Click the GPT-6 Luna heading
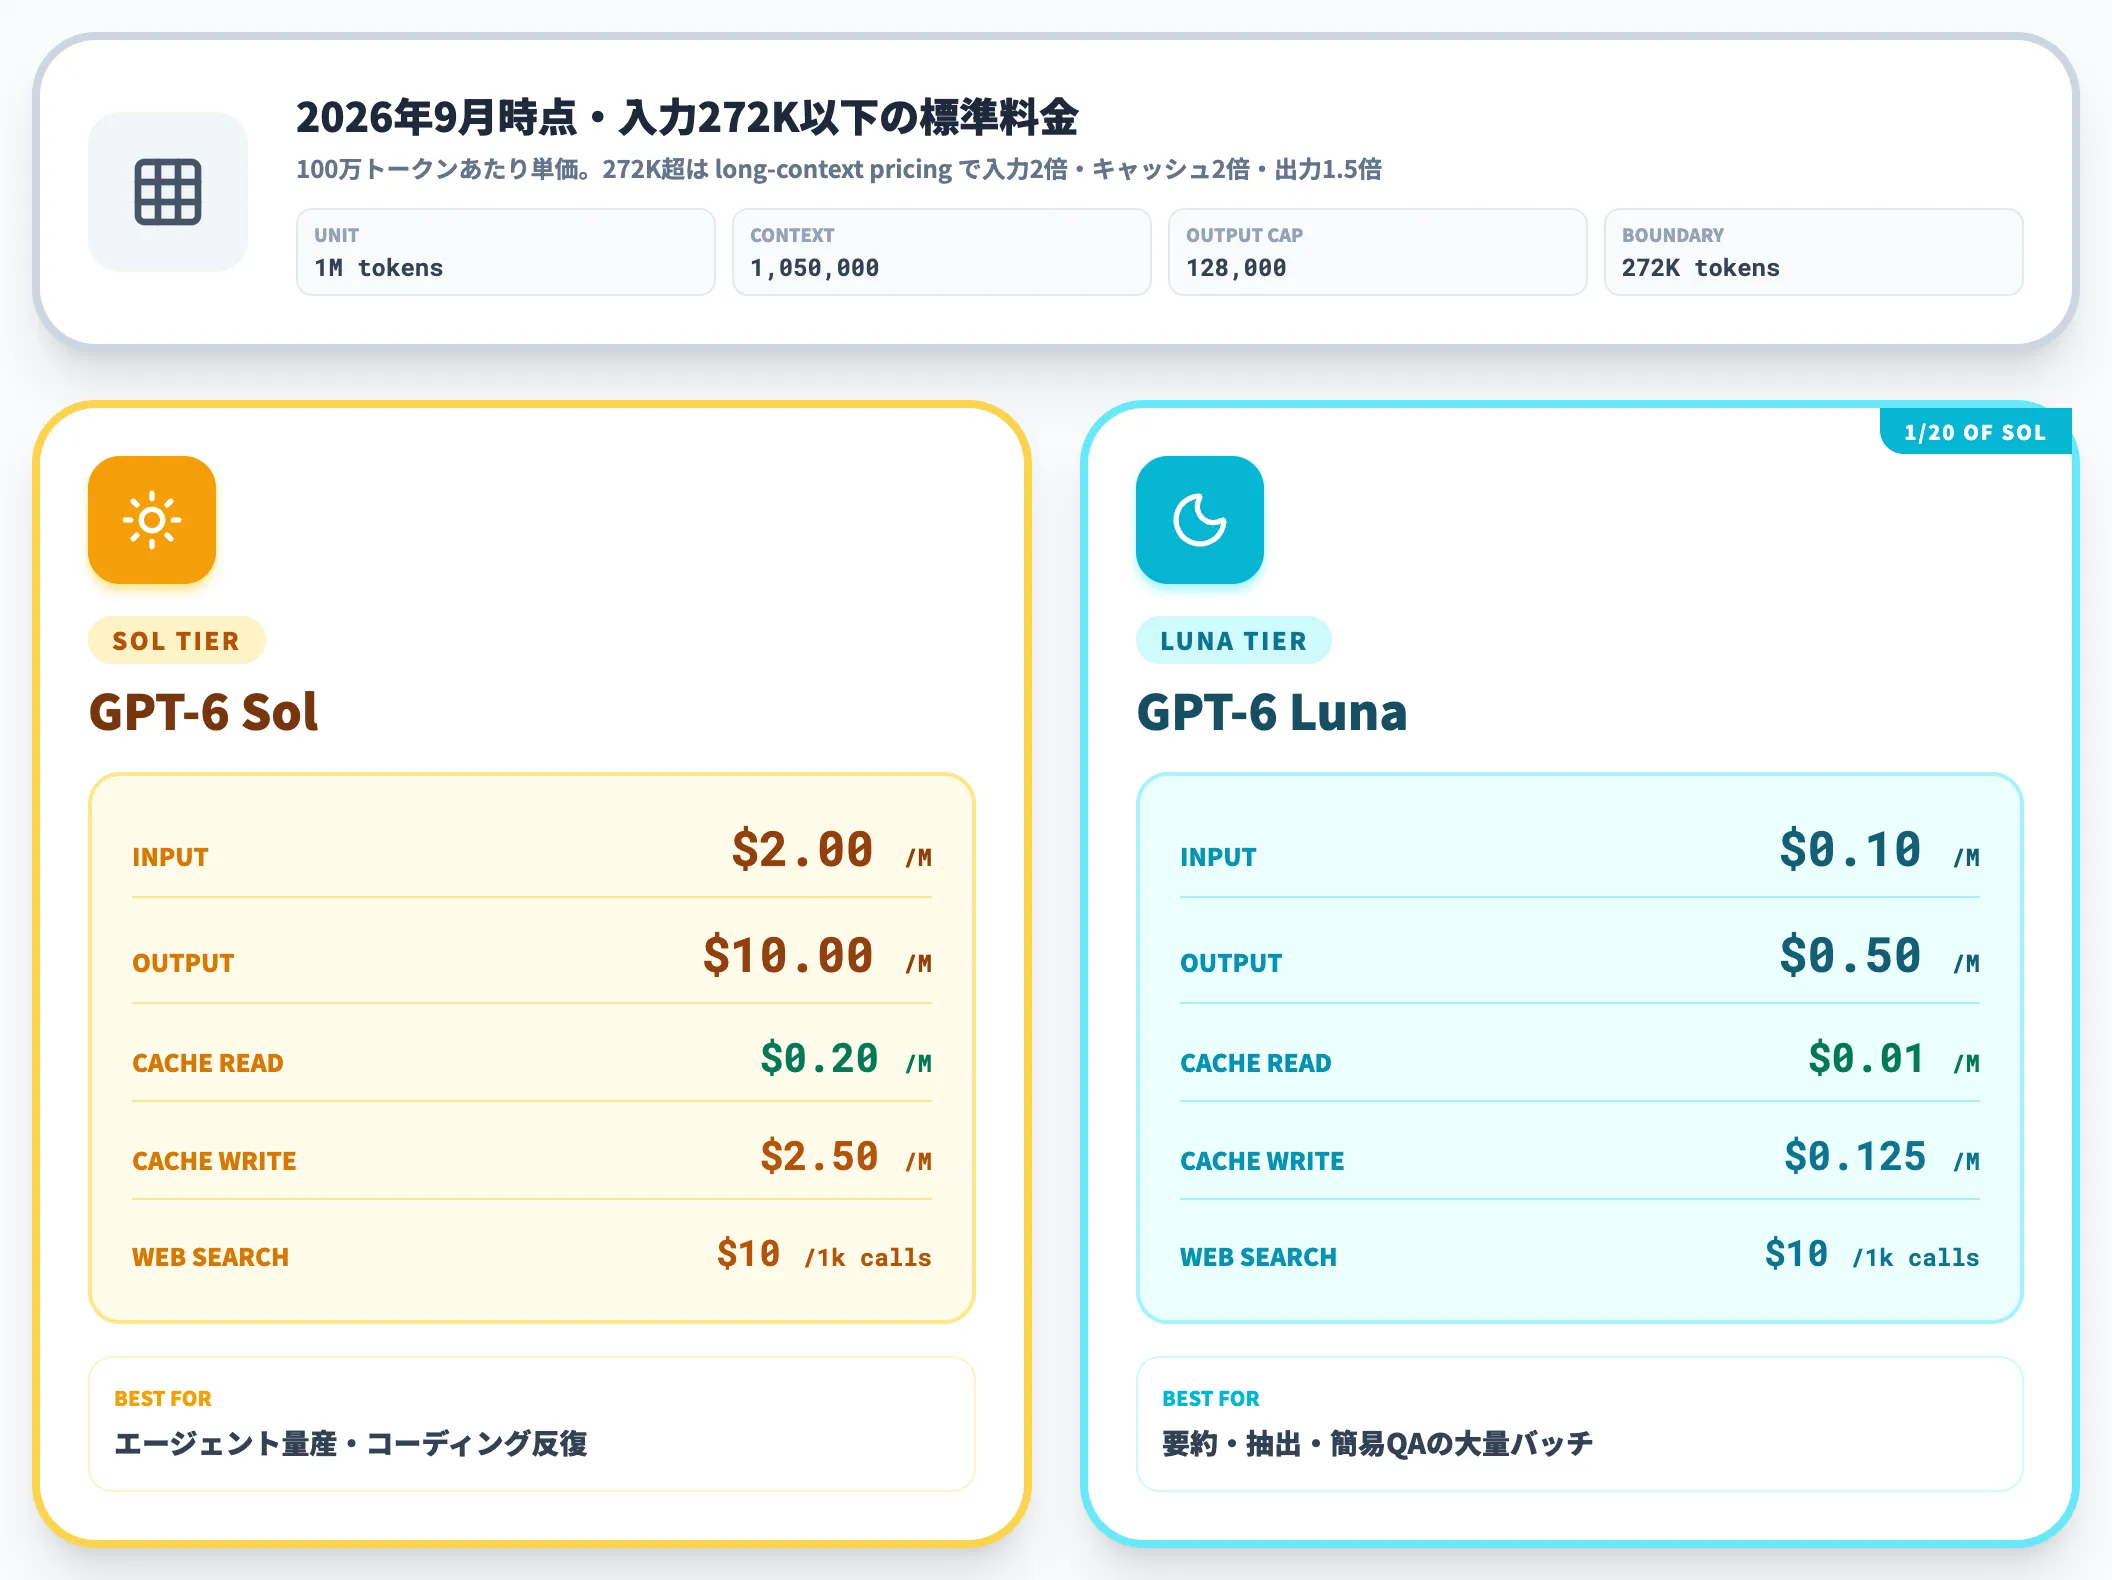 1272,713
